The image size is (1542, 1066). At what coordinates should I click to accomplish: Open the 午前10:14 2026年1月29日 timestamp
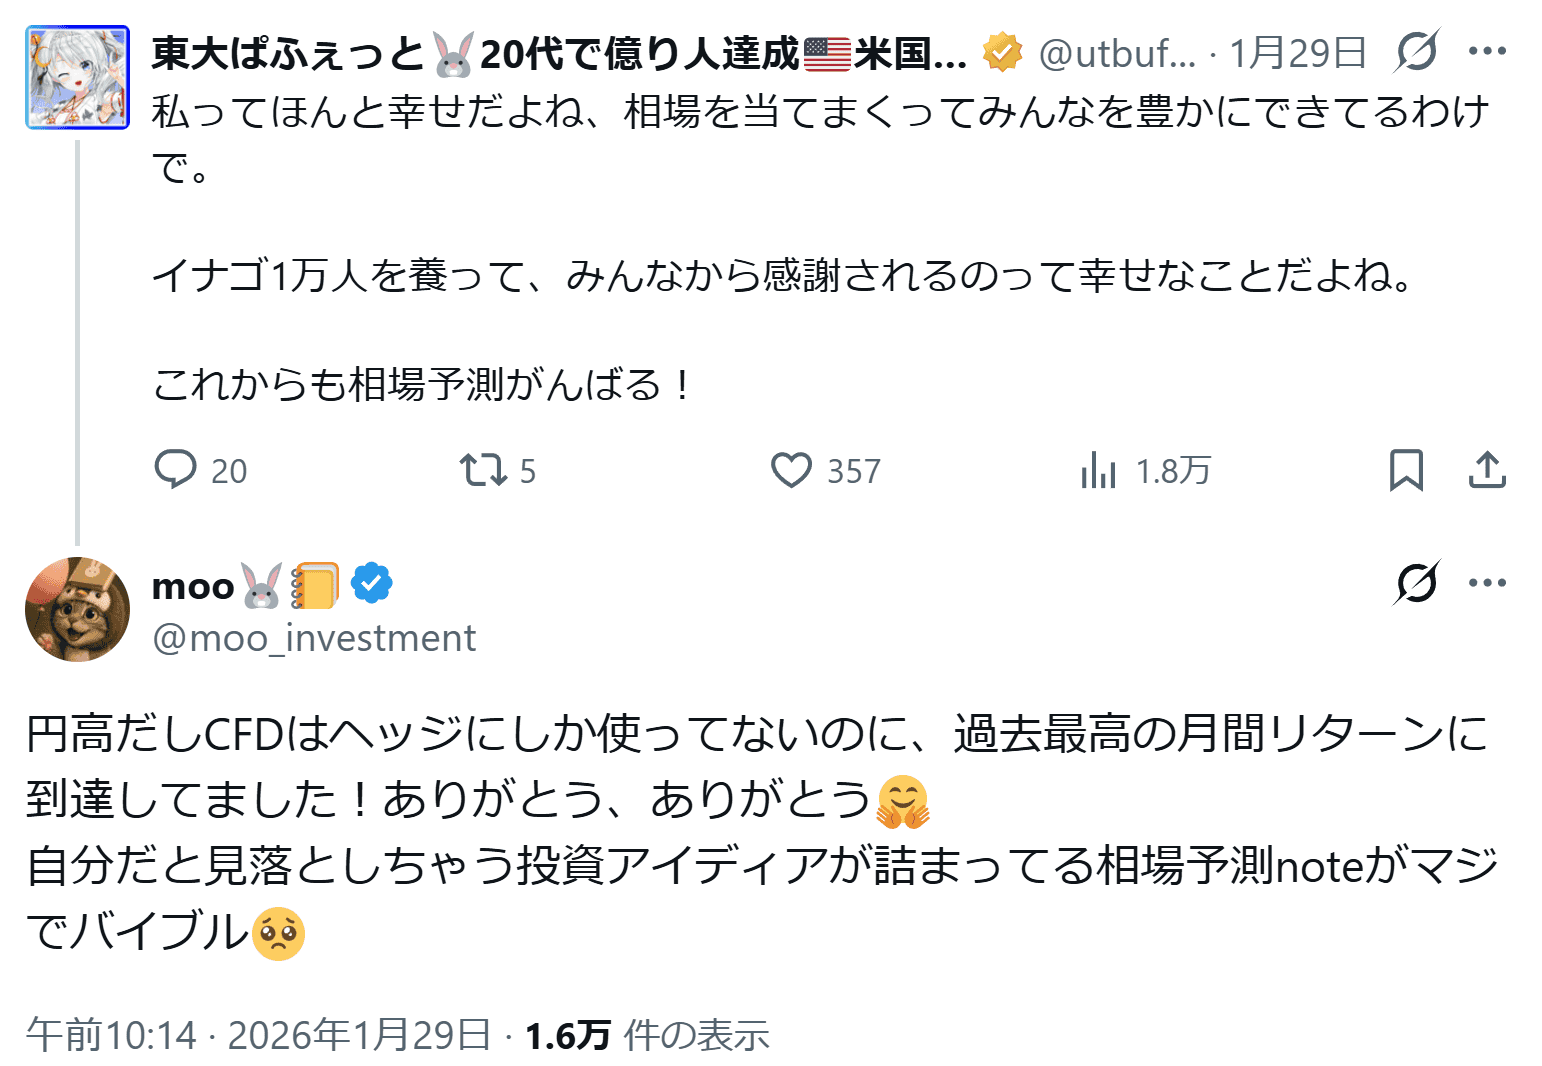click(258, 1035)
